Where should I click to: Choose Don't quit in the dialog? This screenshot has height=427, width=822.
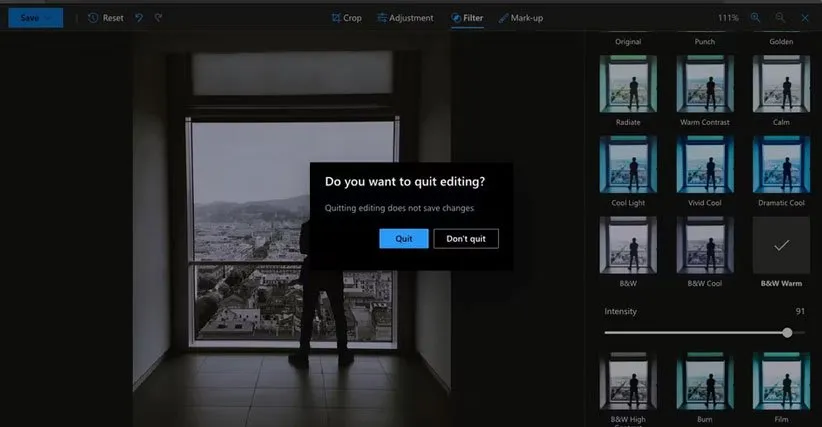(x=466, y=238)
